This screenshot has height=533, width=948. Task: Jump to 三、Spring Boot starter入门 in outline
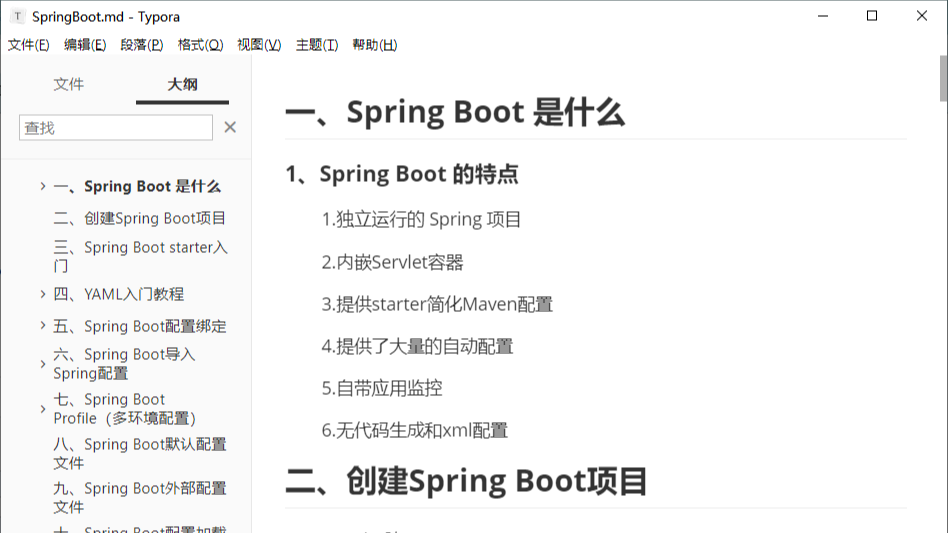click(x=140, y=256)
